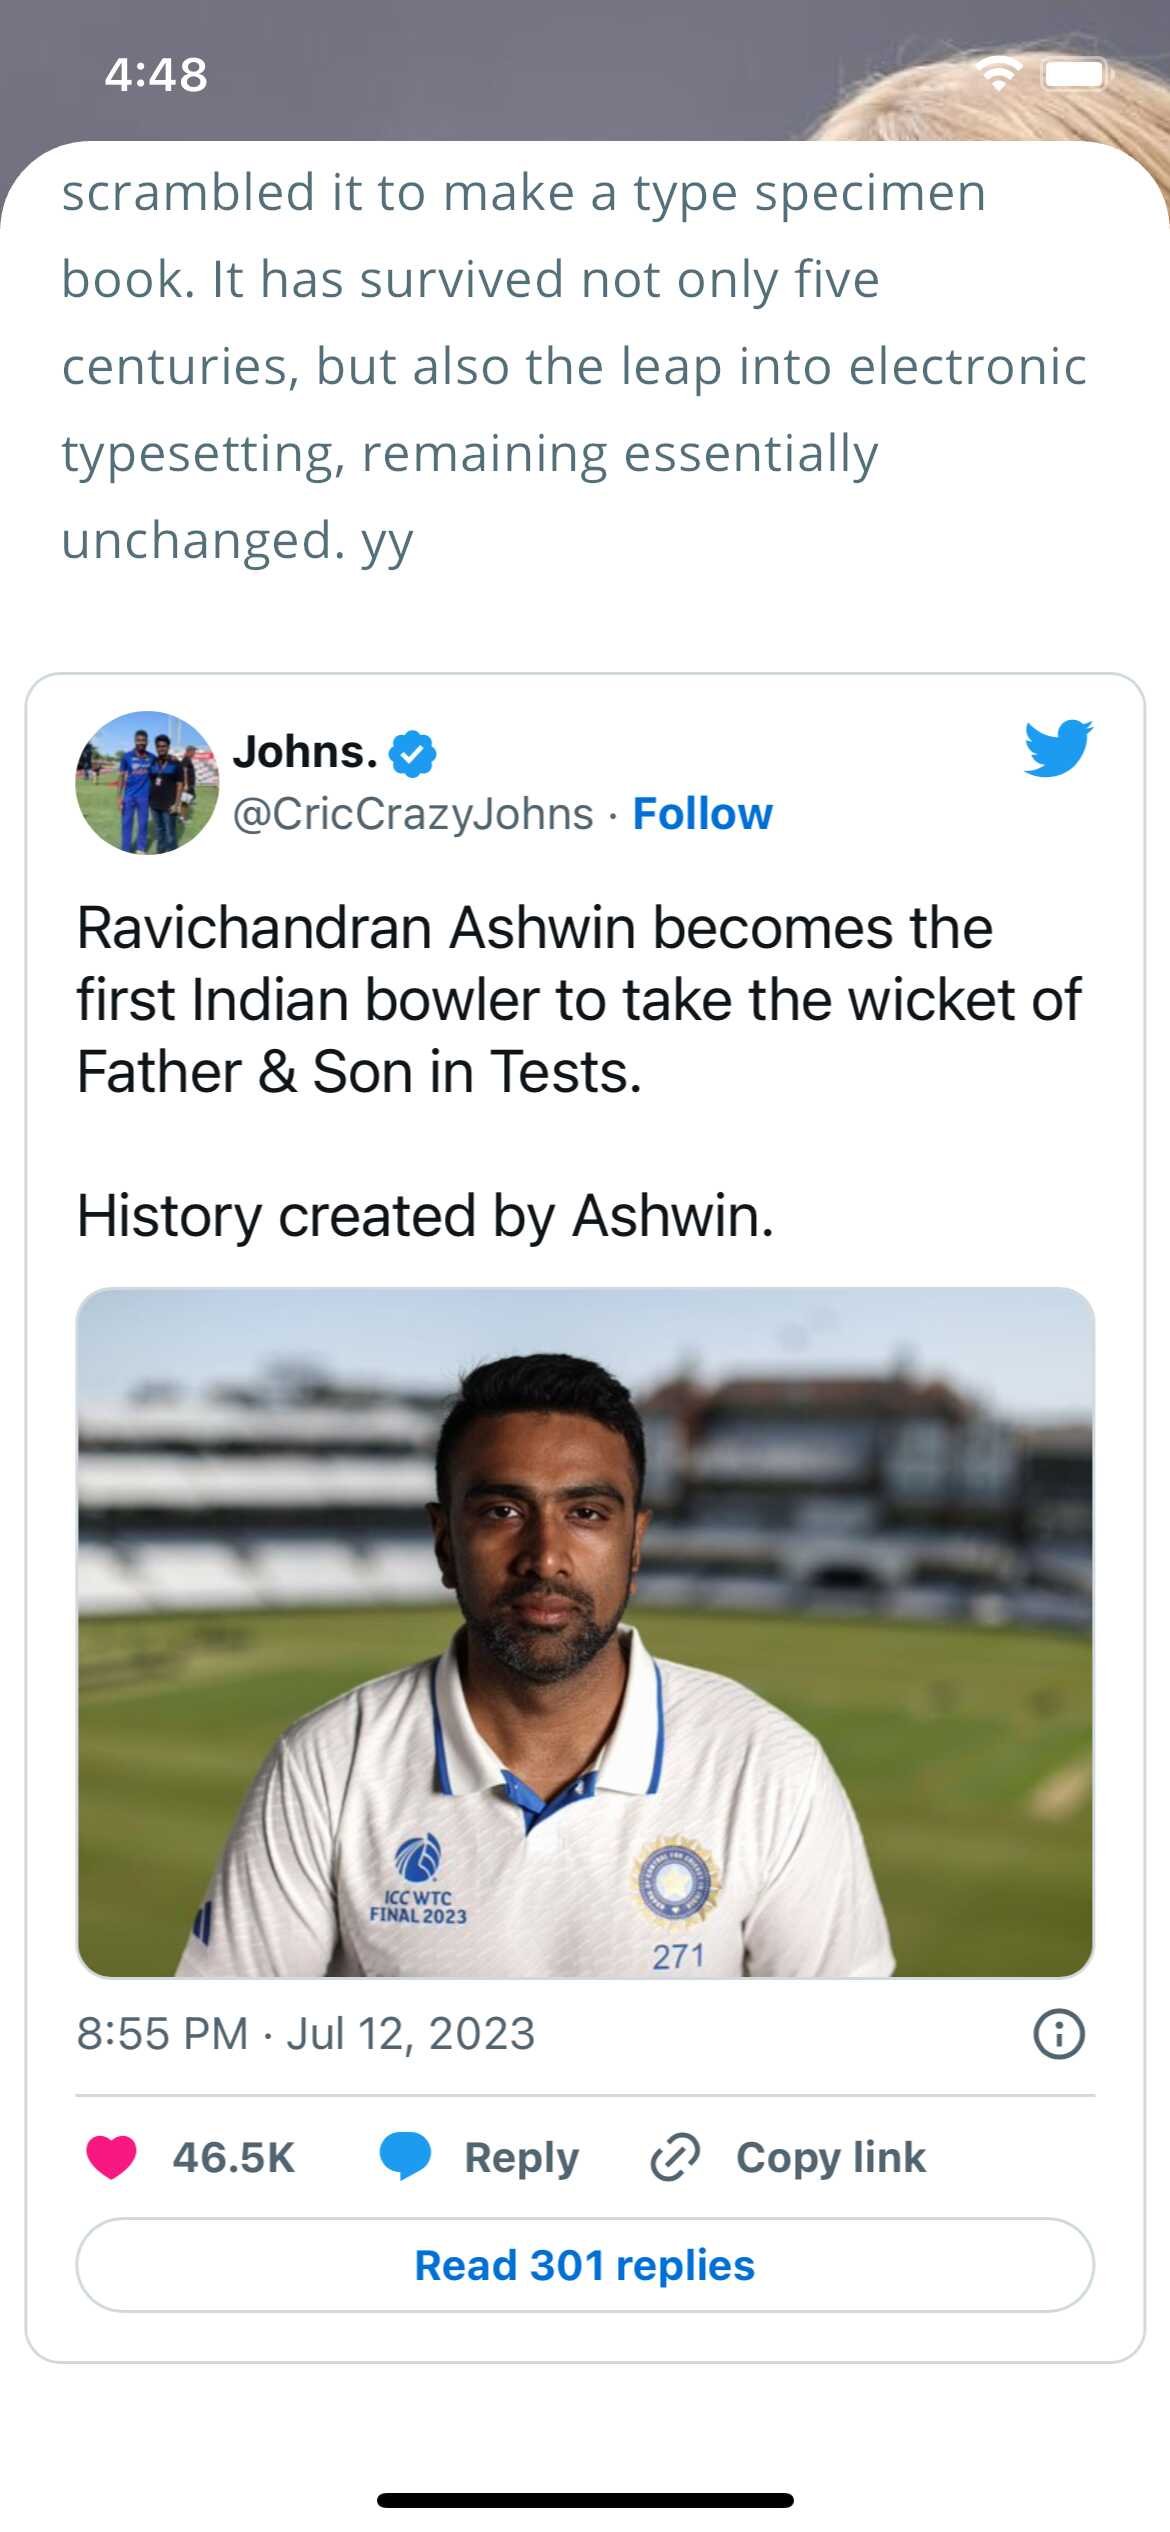The image size is (1170, 2532).
Task: Tap the 4:48 clock in status bar
Action: click(156, 75)
